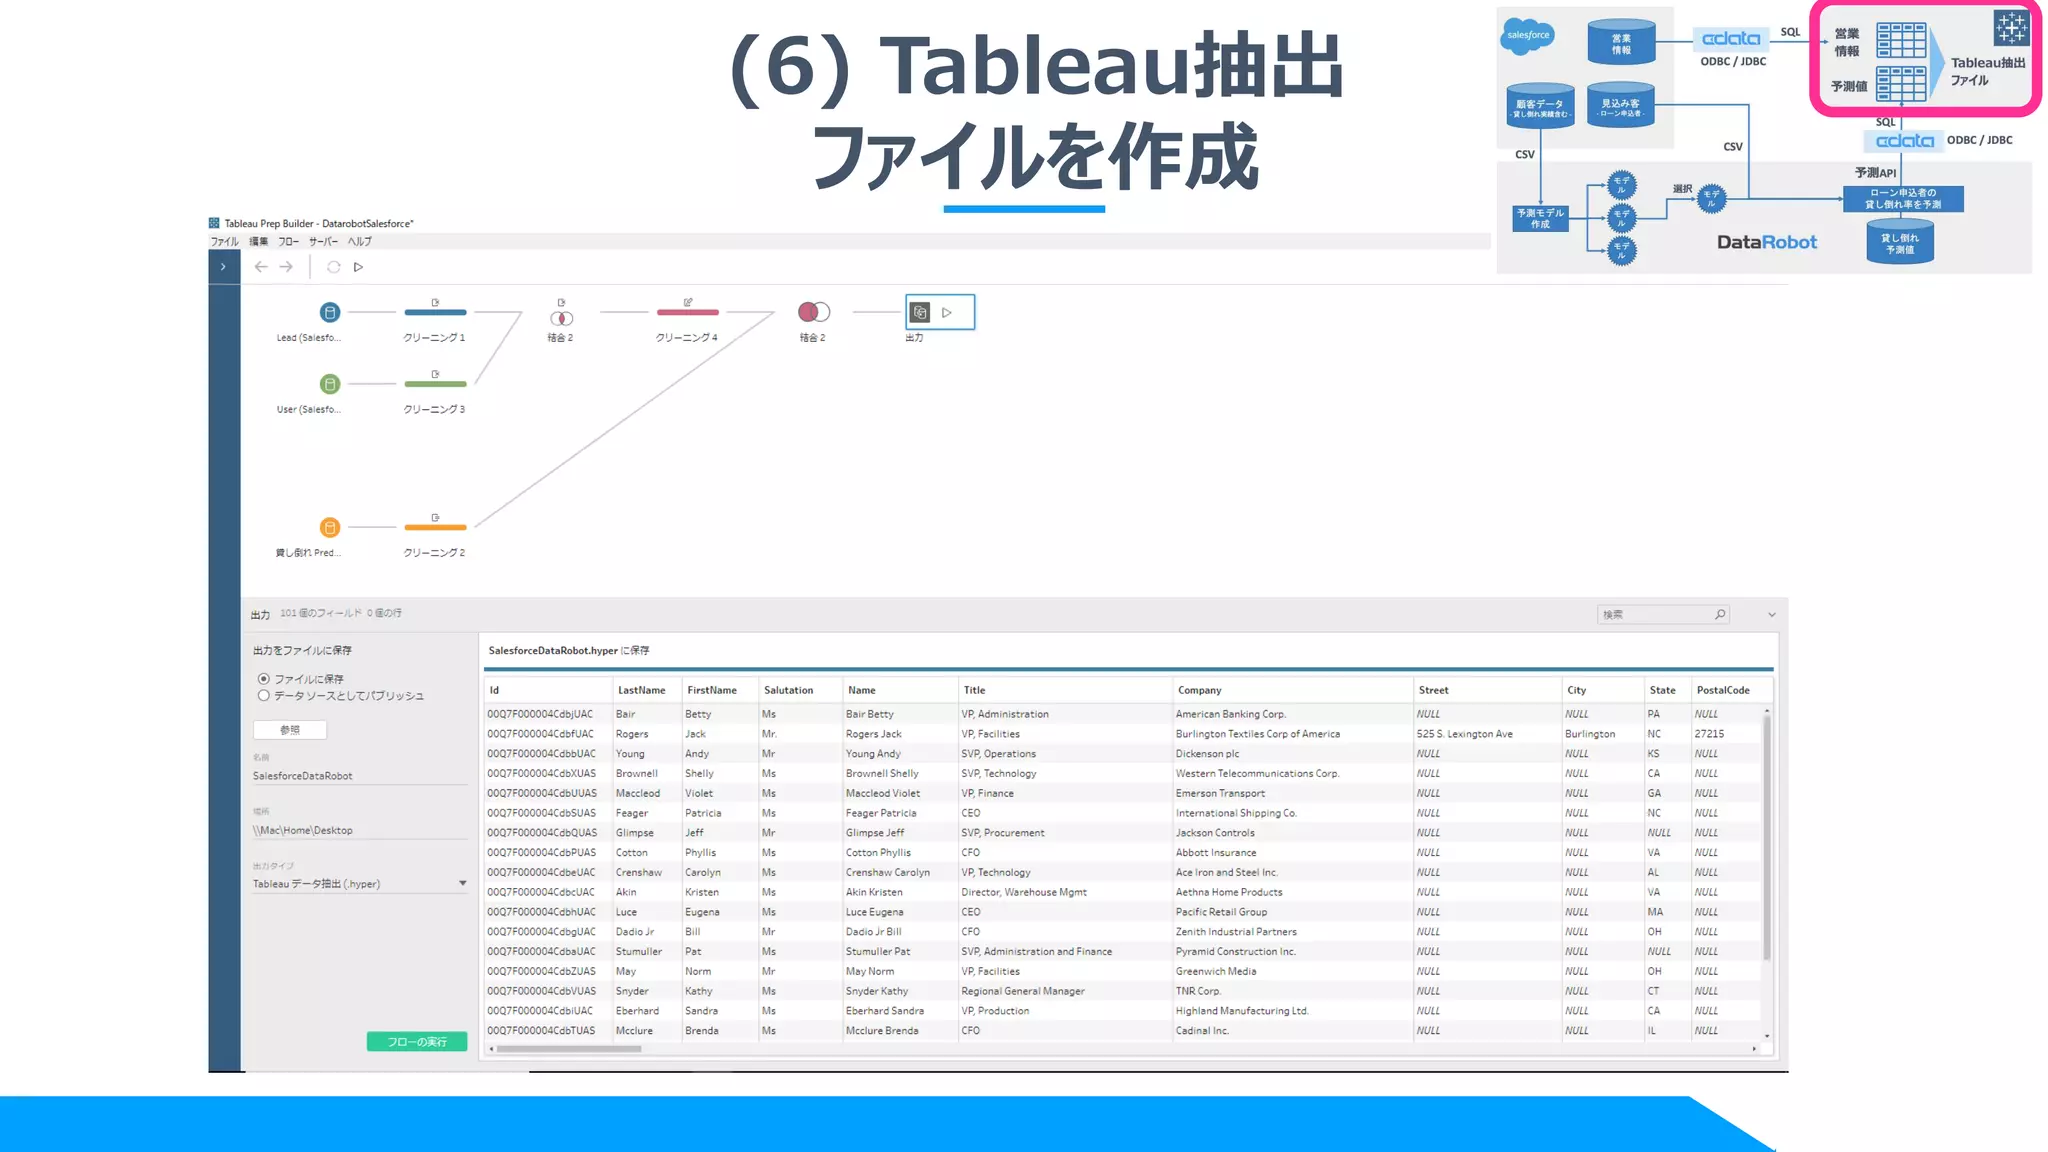Select the green クリーニング 3 step bar
This screenshot has height=1152, width=2048.
tap(435, 384)
